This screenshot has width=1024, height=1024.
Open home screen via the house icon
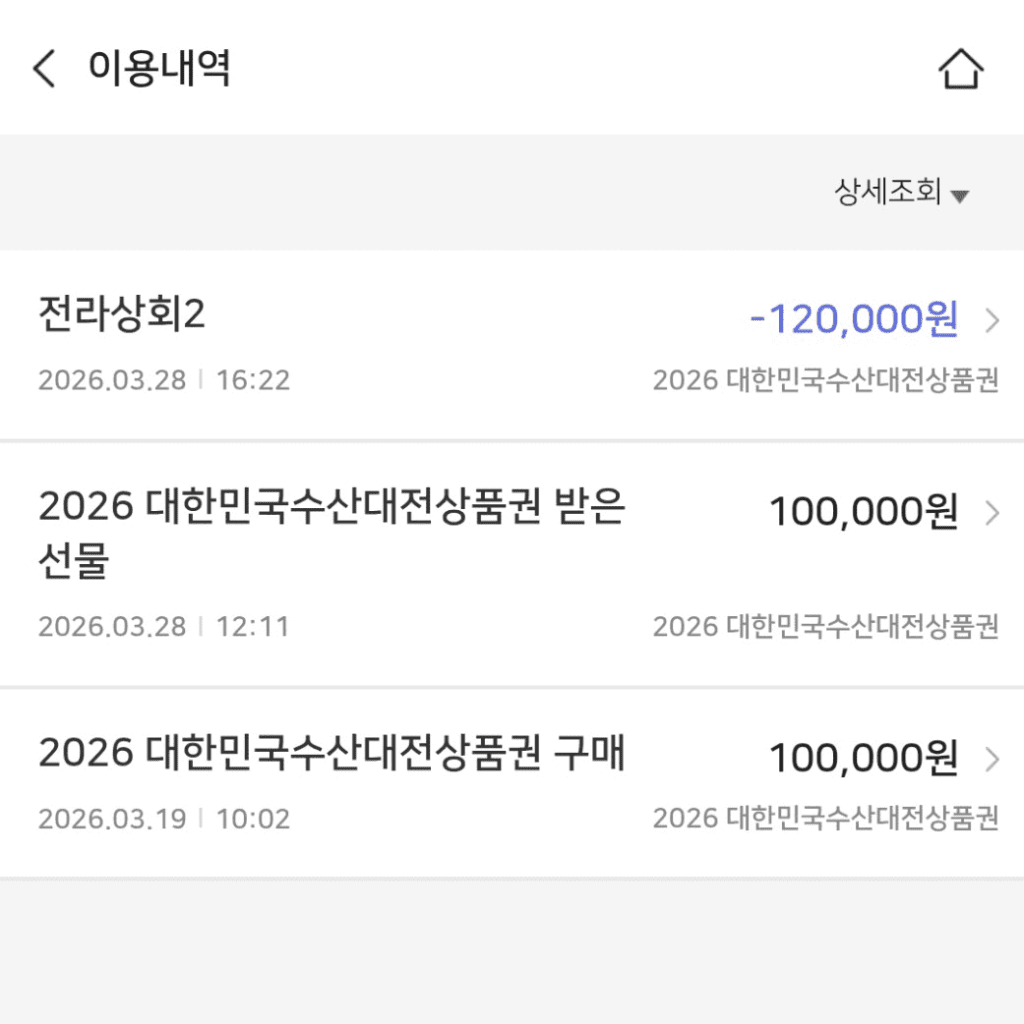point(961,69)
